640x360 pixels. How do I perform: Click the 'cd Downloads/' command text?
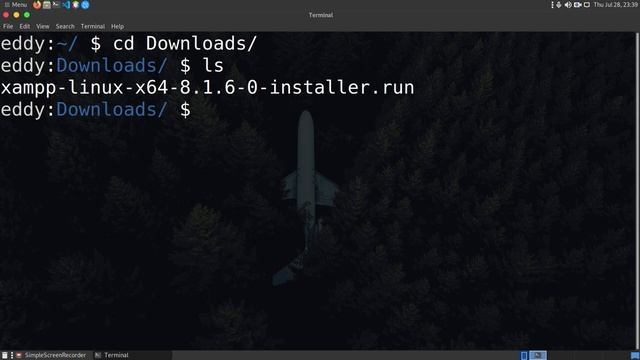[185, 43]
